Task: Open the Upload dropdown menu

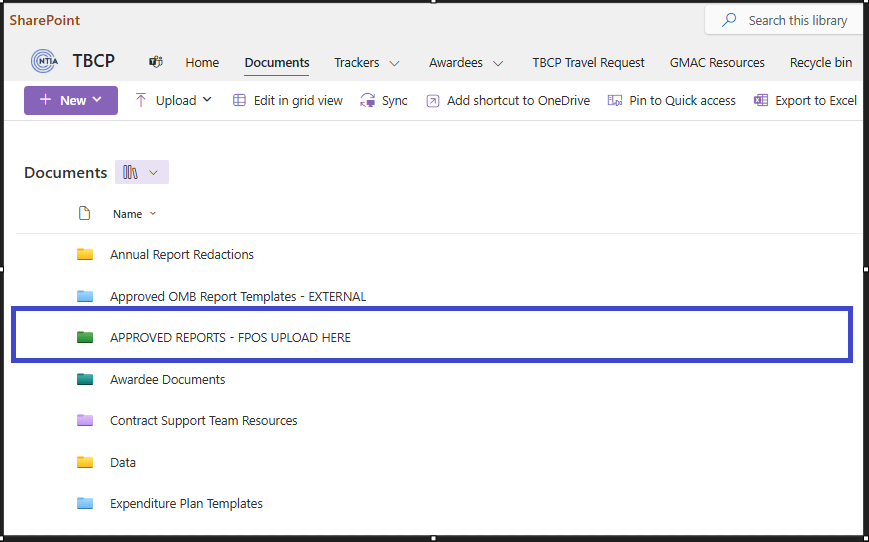Action: point(207,100)
